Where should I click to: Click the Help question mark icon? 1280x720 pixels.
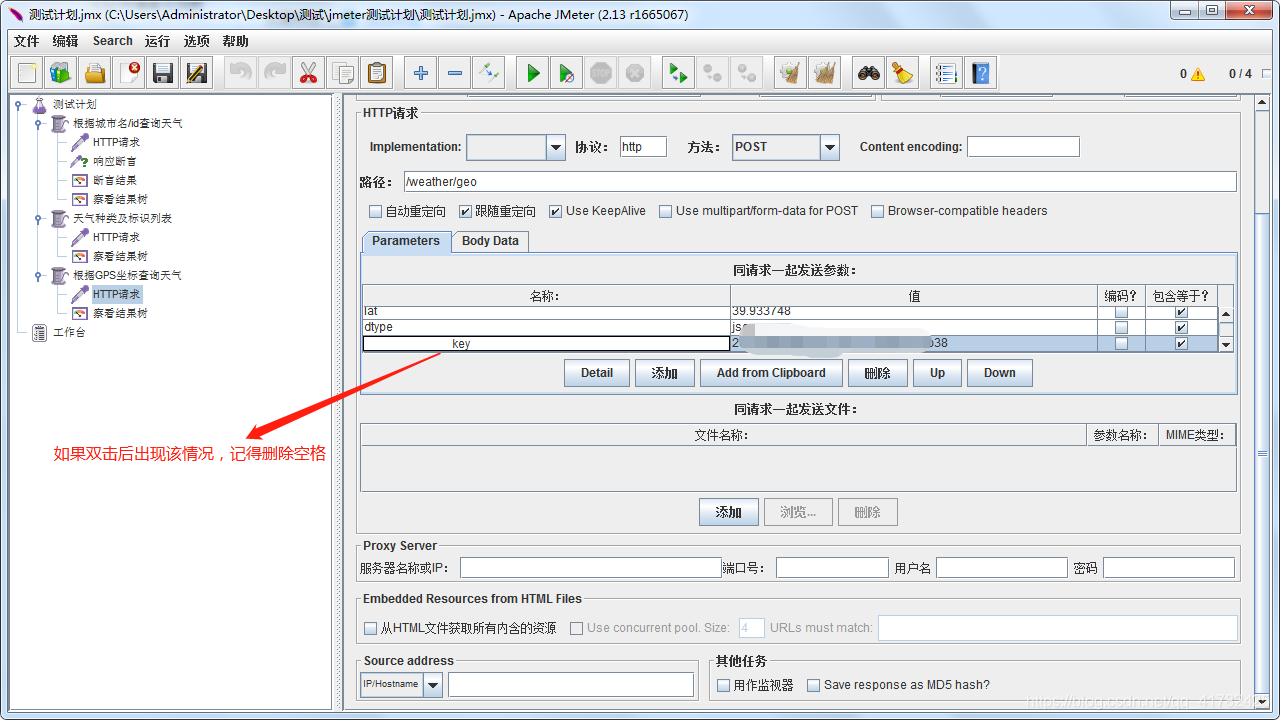[x=980, y=73]
